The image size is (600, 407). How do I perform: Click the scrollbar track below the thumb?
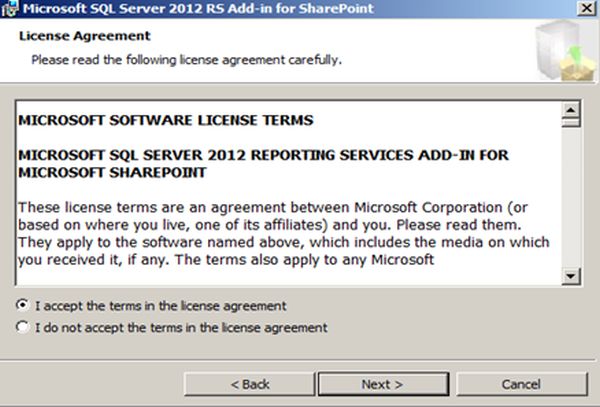click(571, 200)
